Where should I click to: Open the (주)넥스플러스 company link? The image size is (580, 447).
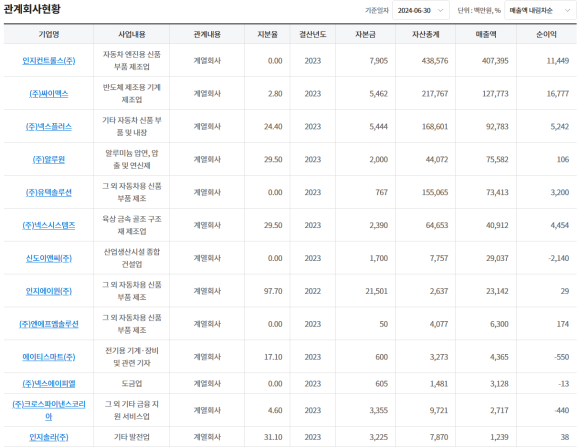49,127
